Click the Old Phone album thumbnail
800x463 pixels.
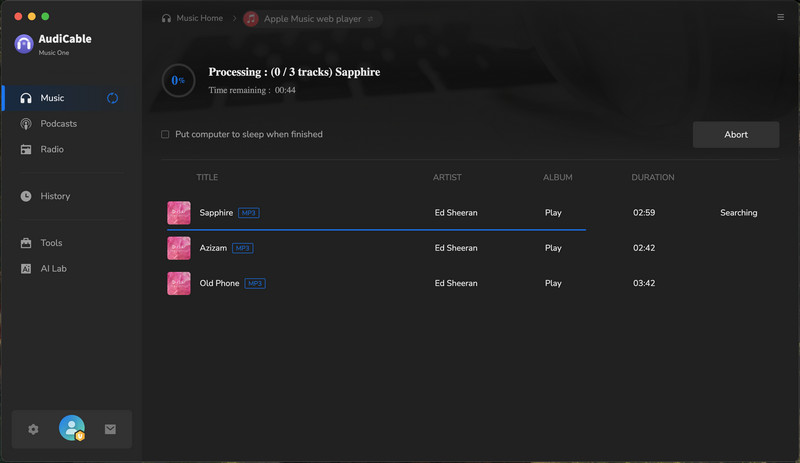[x=179, y=283]
